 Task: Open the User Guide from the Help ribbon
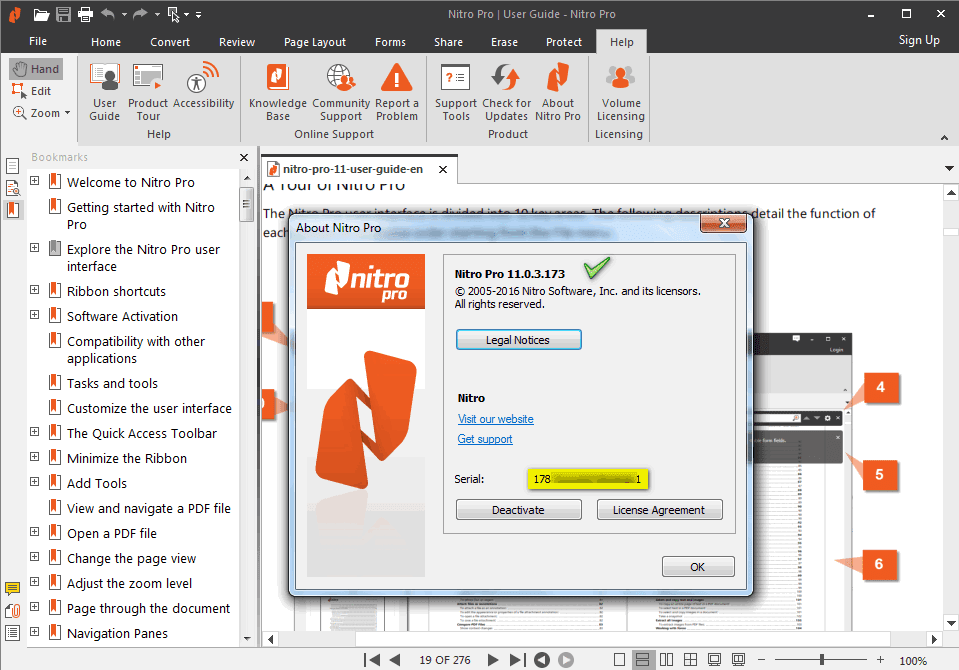[105, 92]
